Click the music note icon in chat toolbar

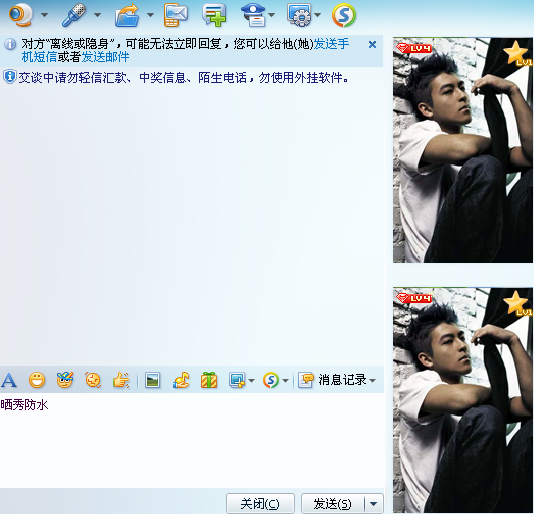[181, 380]
